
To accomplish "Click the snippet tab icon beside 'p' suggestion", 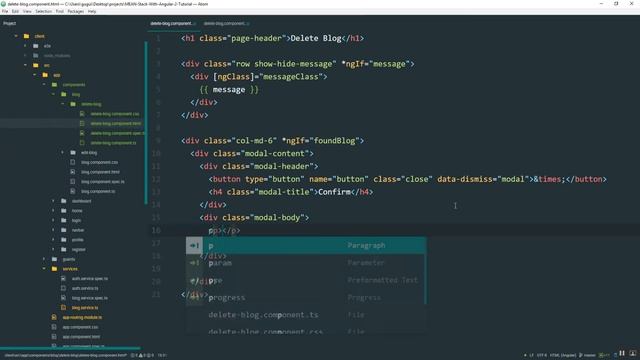I will tap(195, 246).
